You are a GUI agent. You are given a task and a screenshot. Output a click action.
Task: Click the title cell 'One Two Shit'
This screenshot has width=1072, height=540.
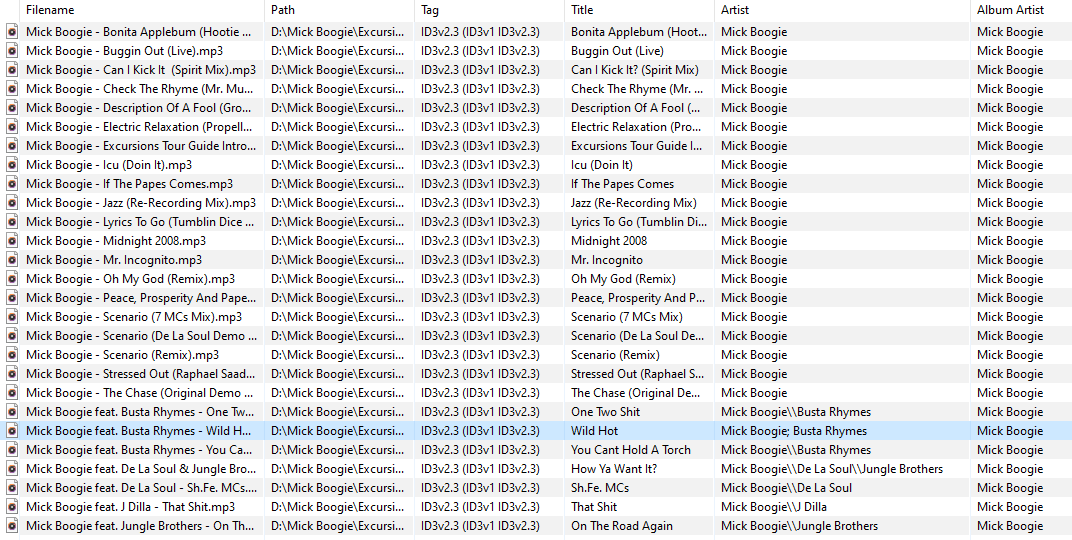(605, 411)
